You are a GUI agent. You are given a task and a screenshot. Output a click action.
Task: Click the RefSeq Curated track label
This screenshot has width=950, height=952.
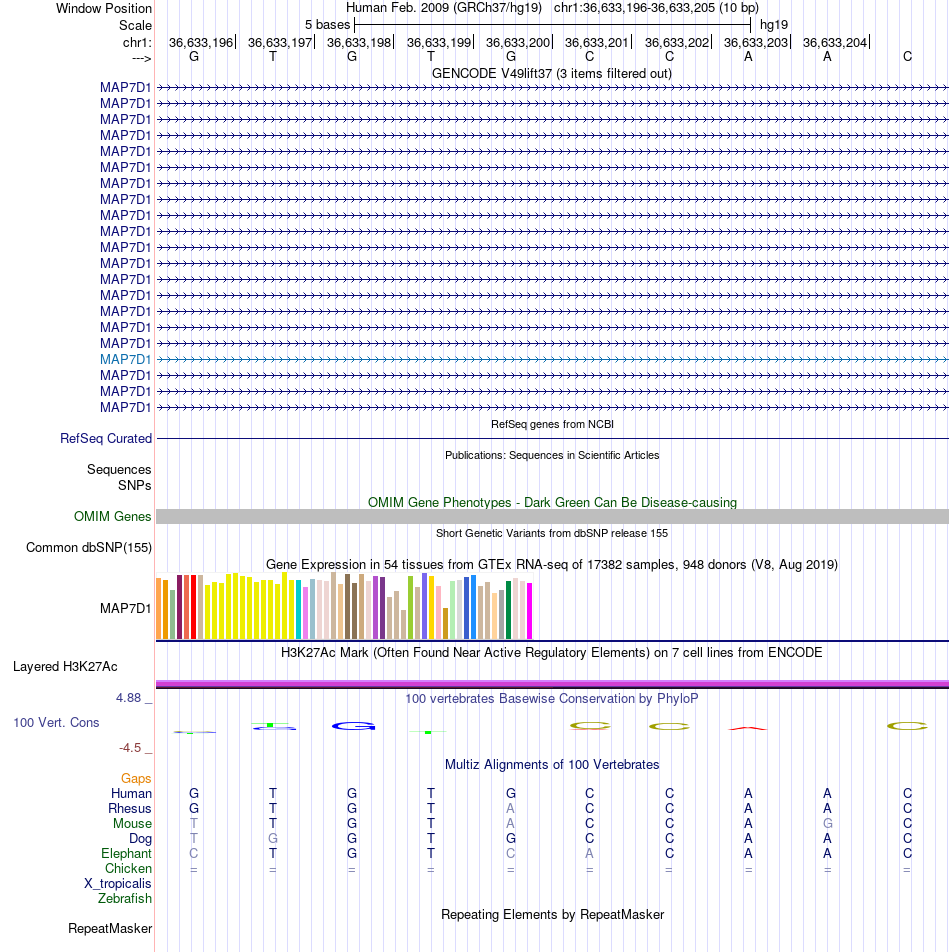coord(106,438)
